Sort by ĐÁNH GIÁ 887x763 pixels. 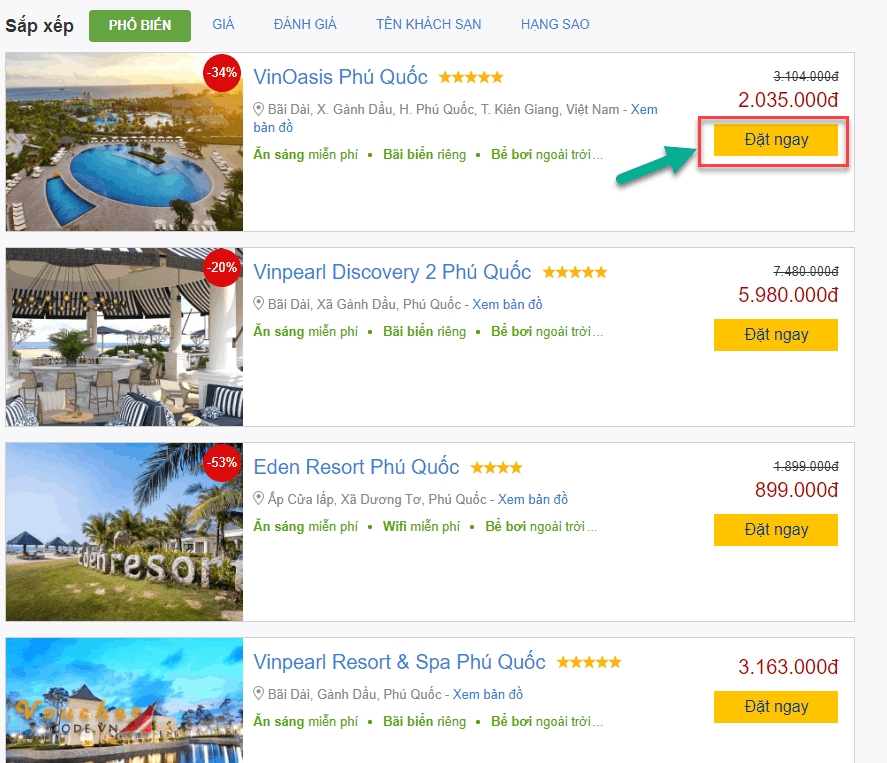pyautogui.click(x=305, y=24)
